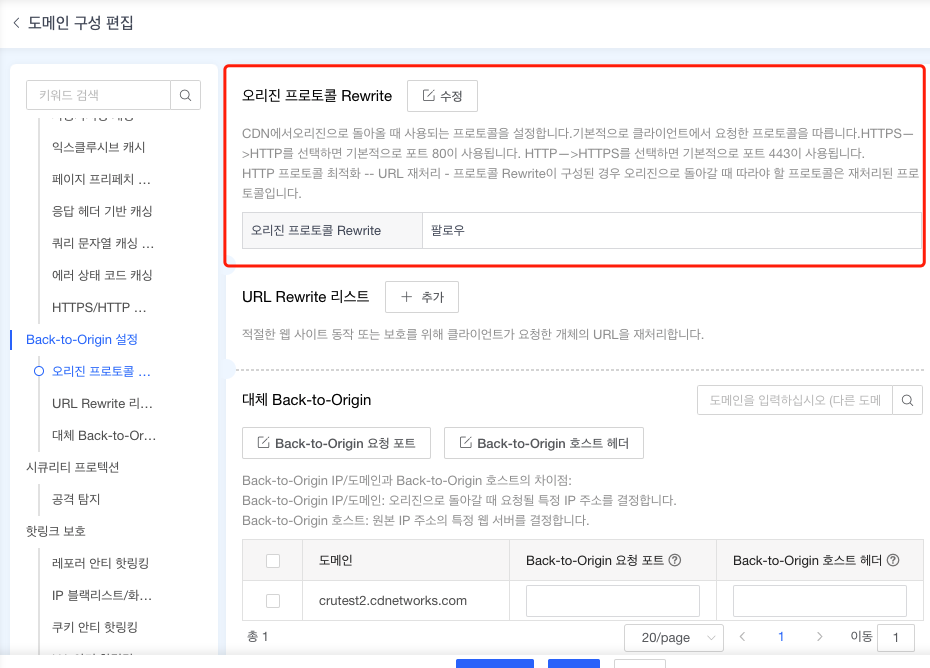Viewport: 930px width, 668px height.
Task: Click the 키워드 검색 input field
Action: pyautogui.click(x=98, y=95)
